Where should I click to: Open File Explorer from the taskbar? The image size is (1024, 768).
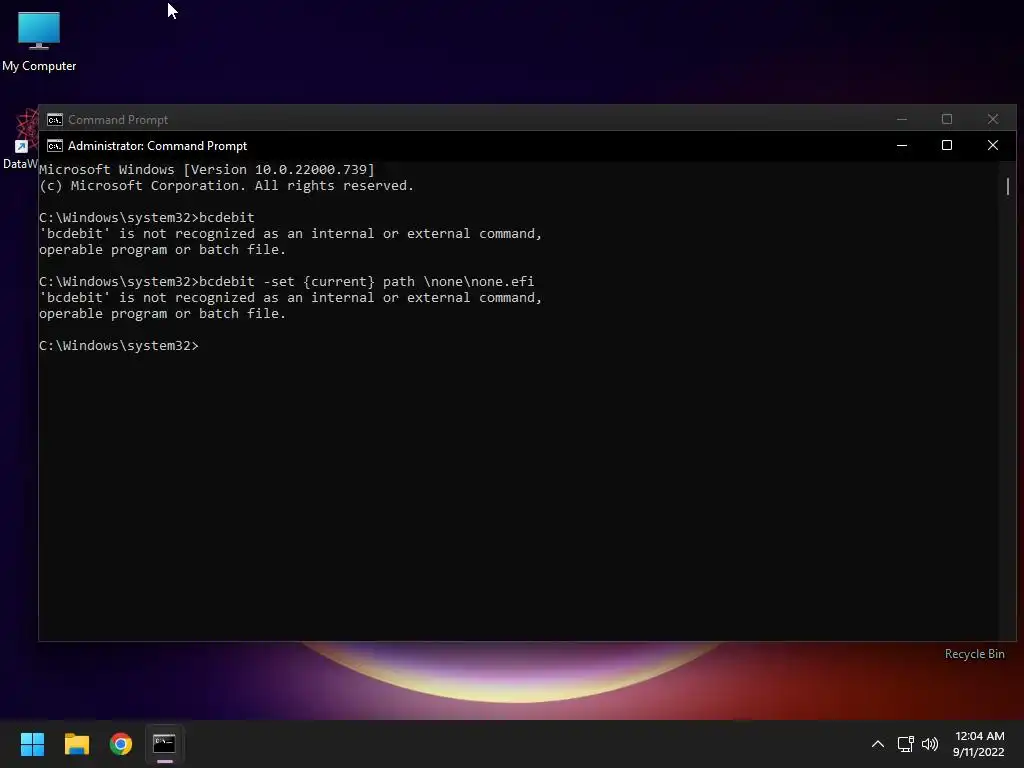pos(76,744)
